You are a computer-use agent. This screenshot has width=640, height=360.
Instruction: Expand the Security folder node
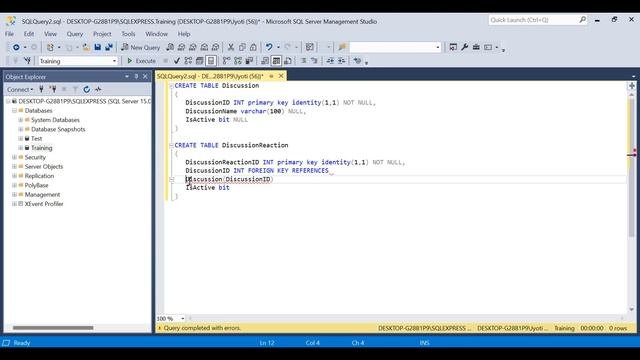pos(14,157)
